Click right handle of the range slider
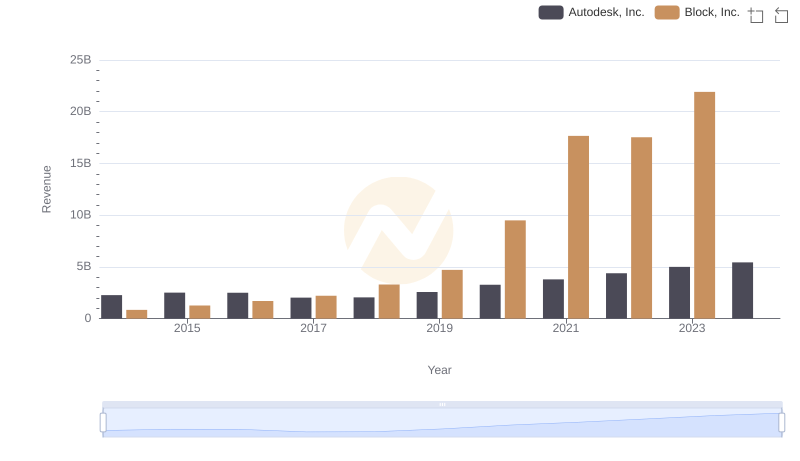 coord(781,422)
